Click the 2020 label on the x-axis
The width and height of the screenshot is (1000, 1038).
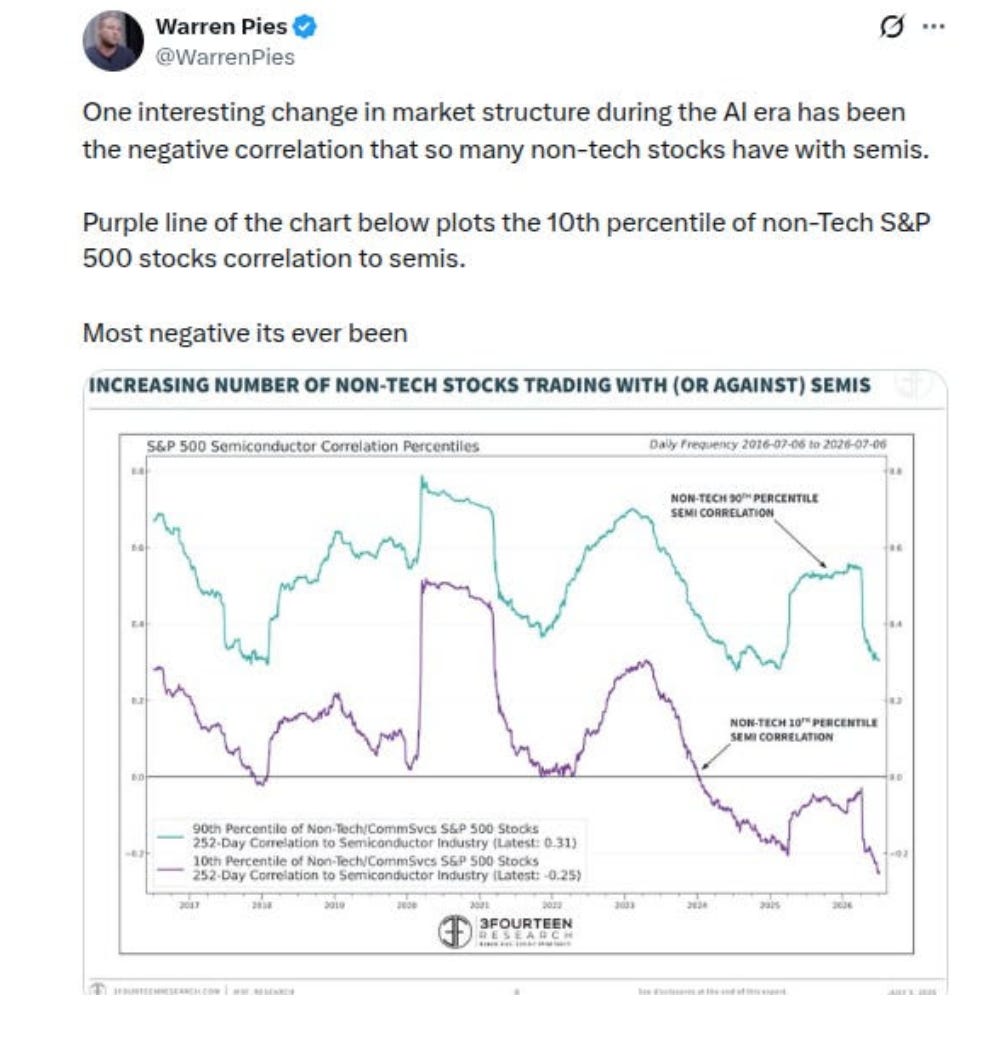tap(406, 905)
